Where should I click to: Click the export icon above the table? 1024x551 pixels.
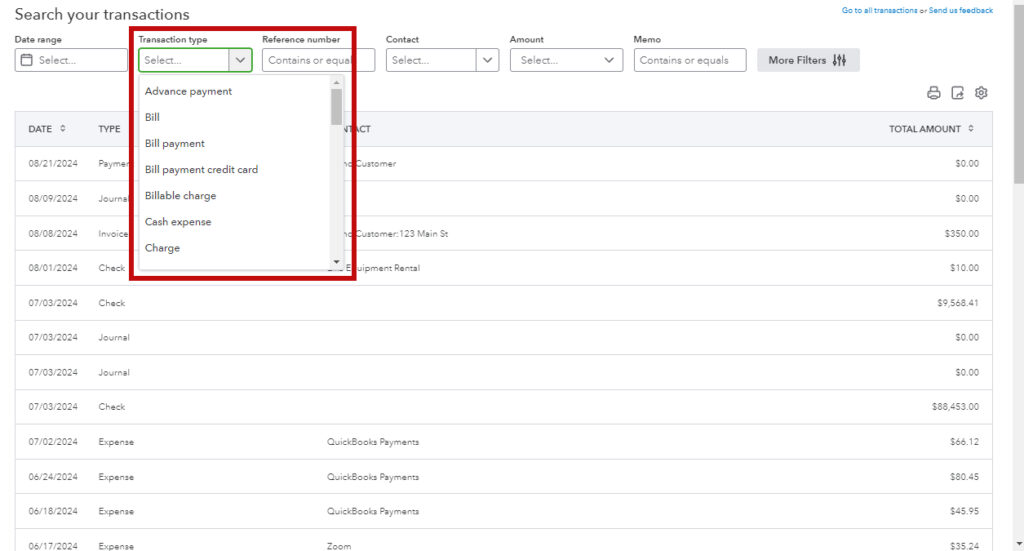coord(957,93)
